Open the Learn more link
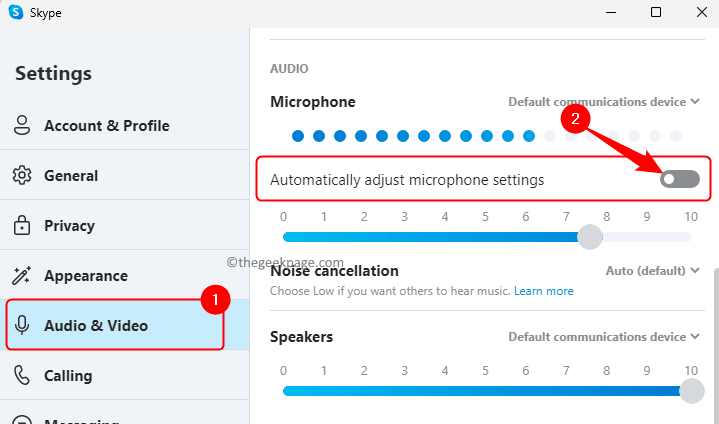 (544, 291)
